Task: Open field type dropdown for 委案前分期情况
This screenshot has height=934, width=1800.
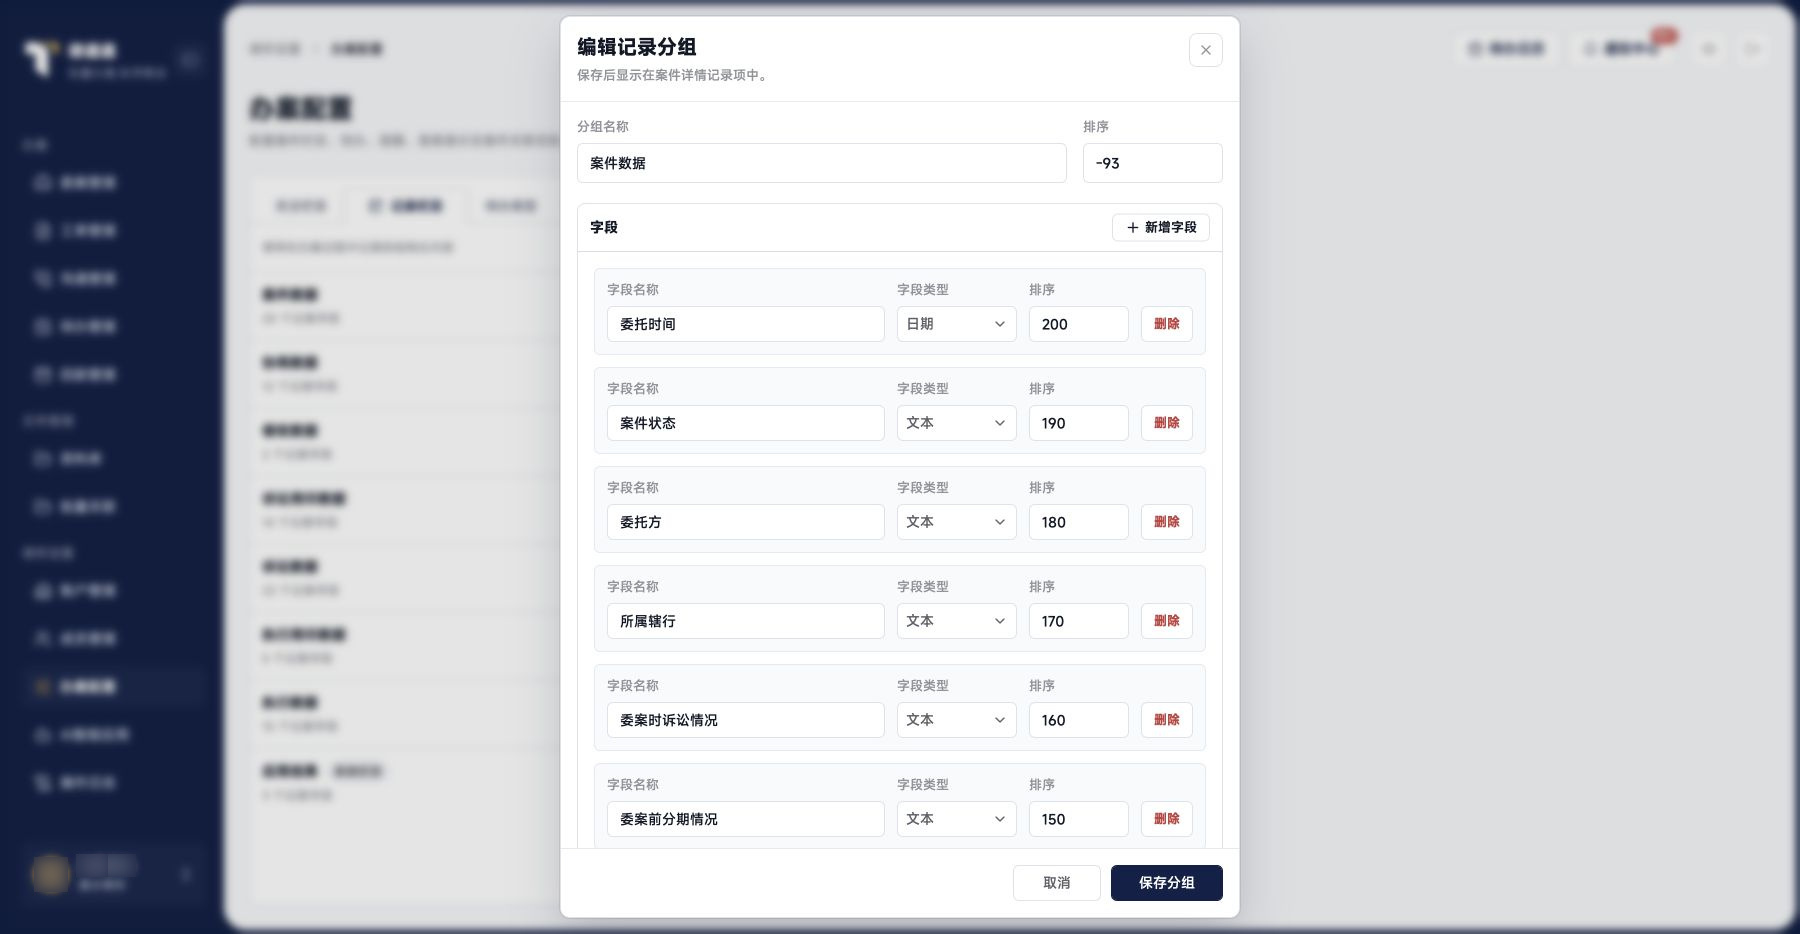Action: click(x=956, y=819)
